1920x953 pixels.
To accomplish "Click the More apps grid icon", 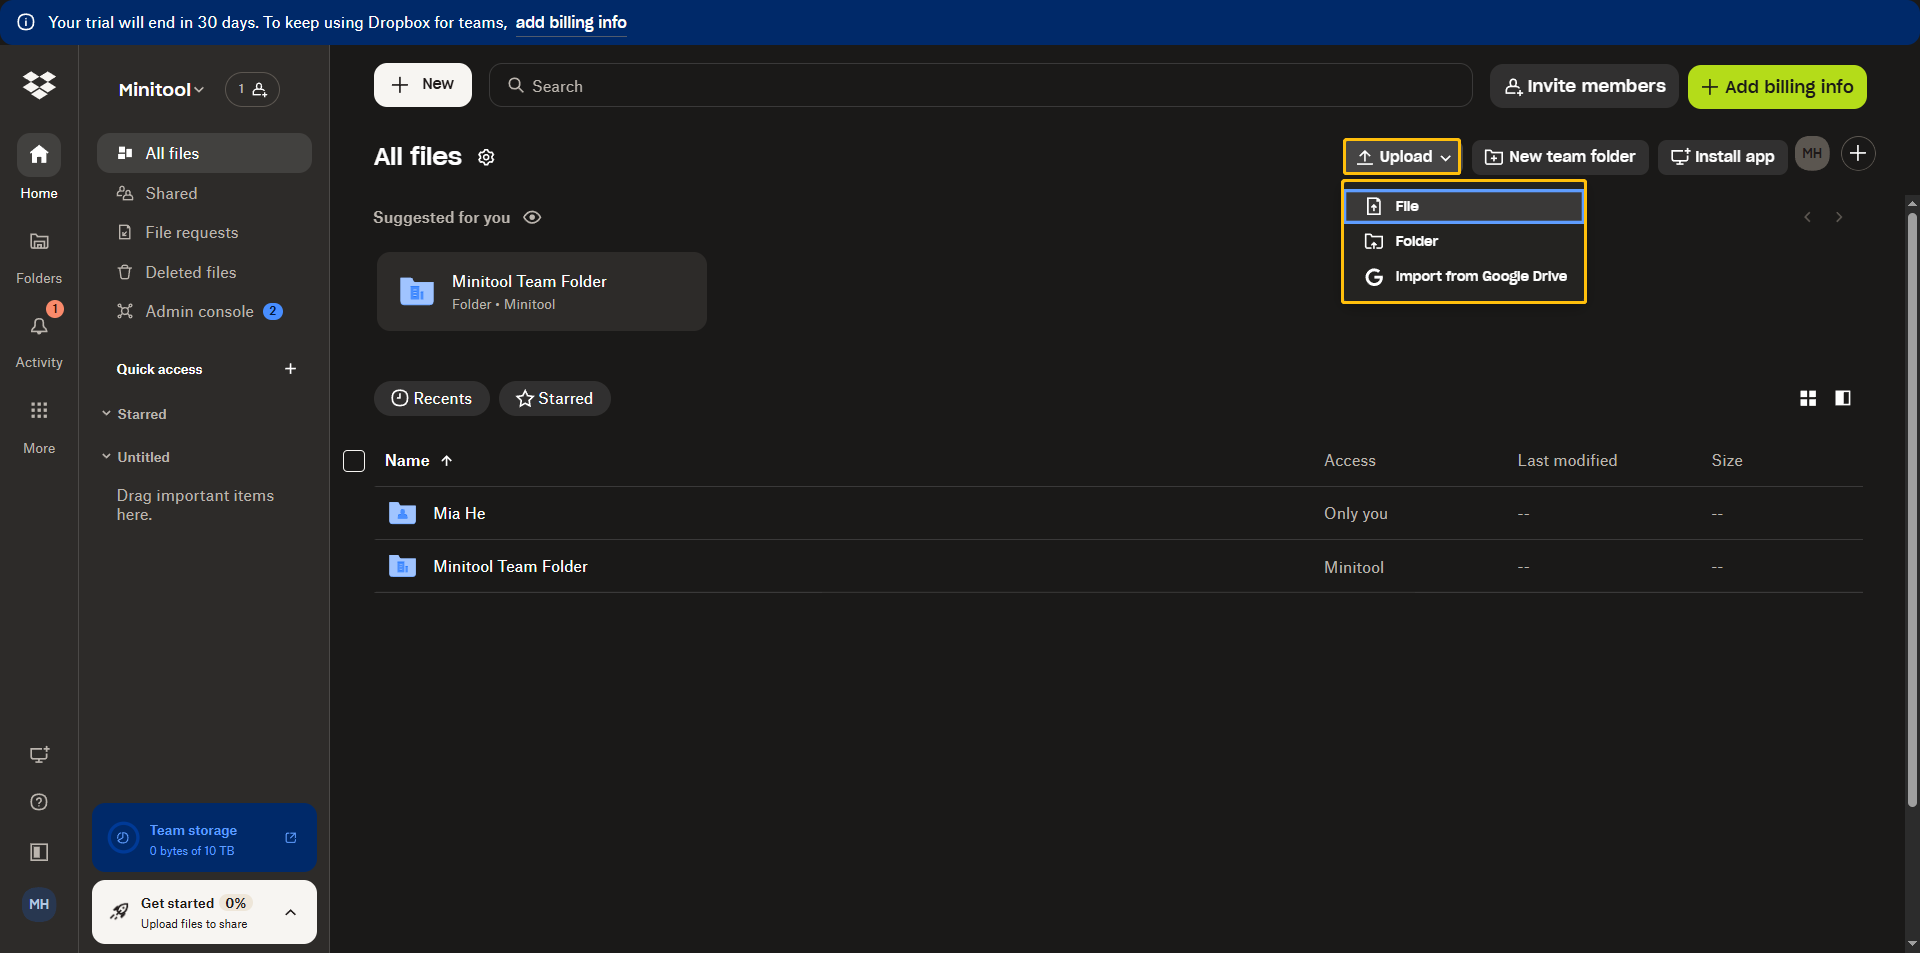I will (x=38, y=410).
